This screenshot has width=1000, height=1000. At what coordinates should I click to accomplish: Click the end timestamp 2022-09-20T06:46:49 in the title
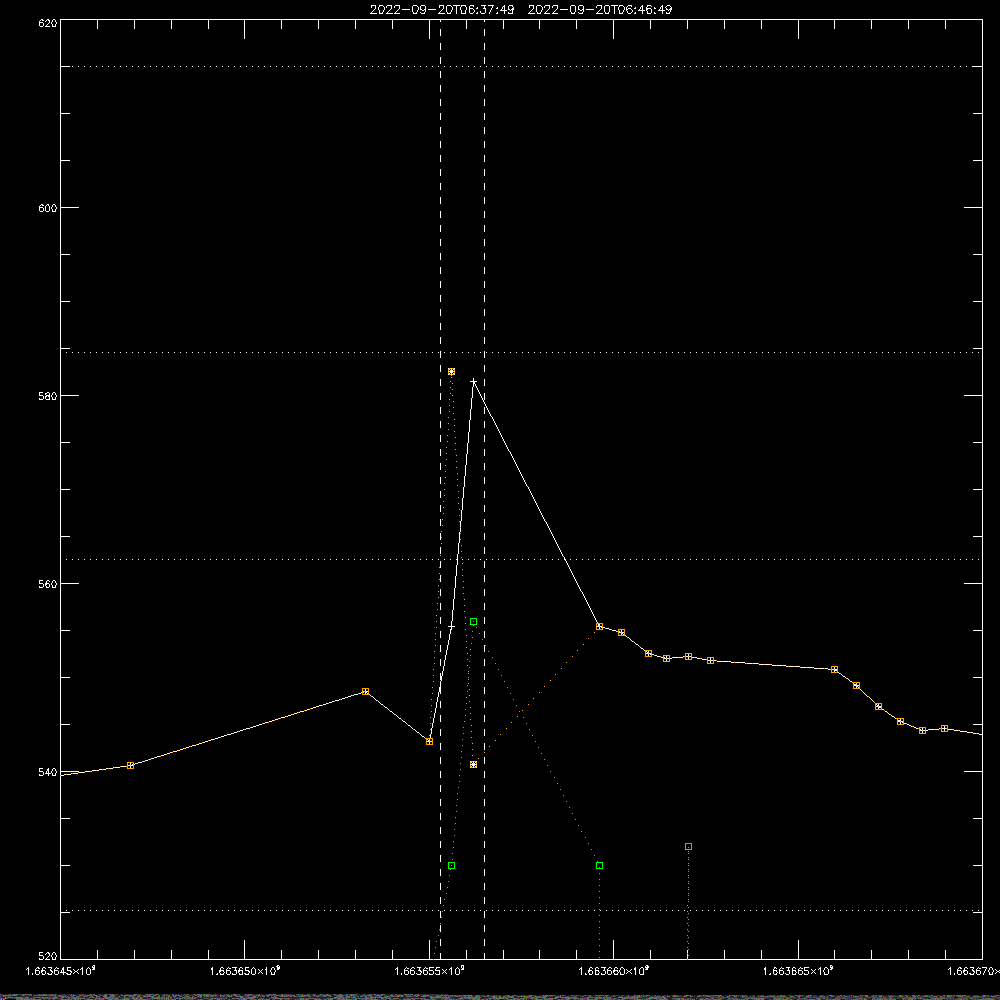(x=599, y=10)
